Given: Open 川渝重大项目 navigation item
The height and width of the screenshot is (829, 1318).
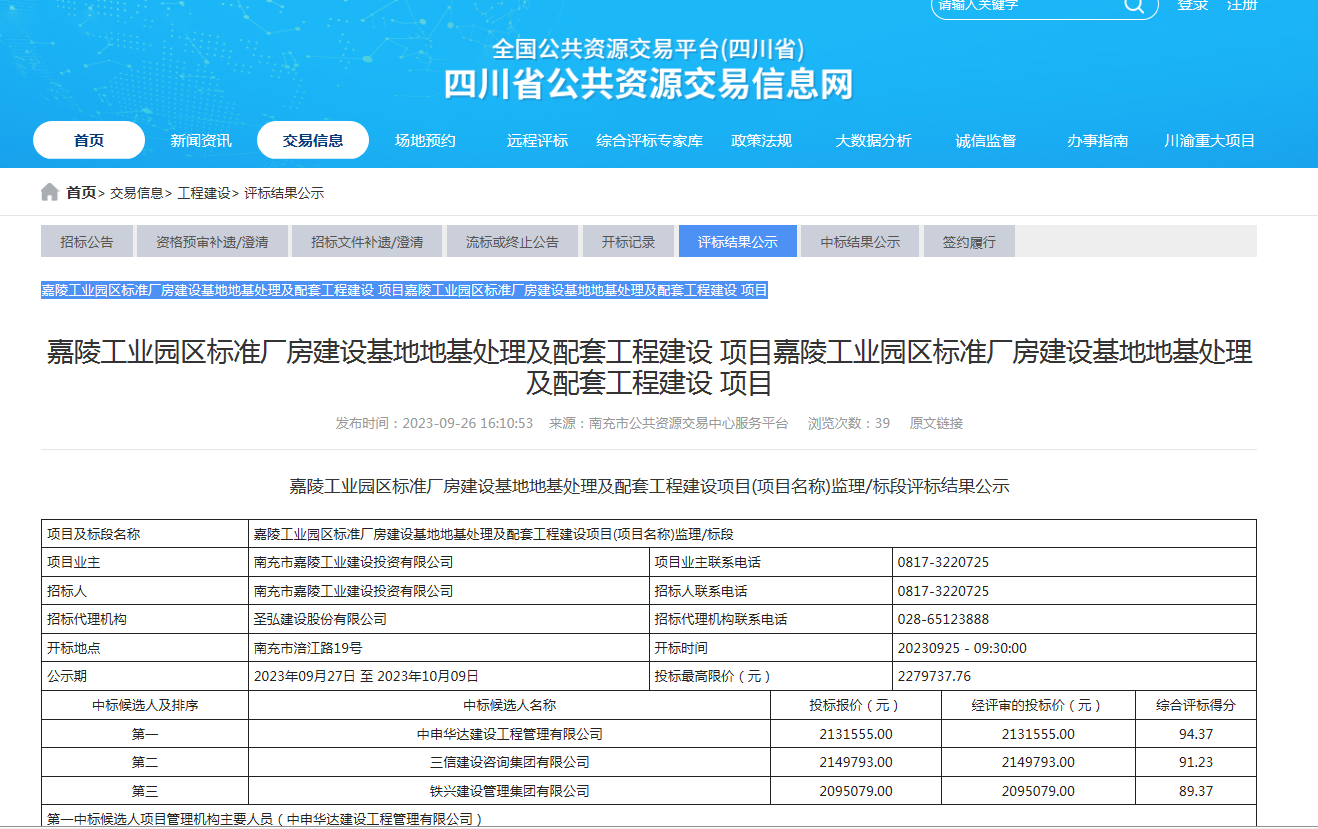Looking at the screenshot, I should pos(1209,141).
